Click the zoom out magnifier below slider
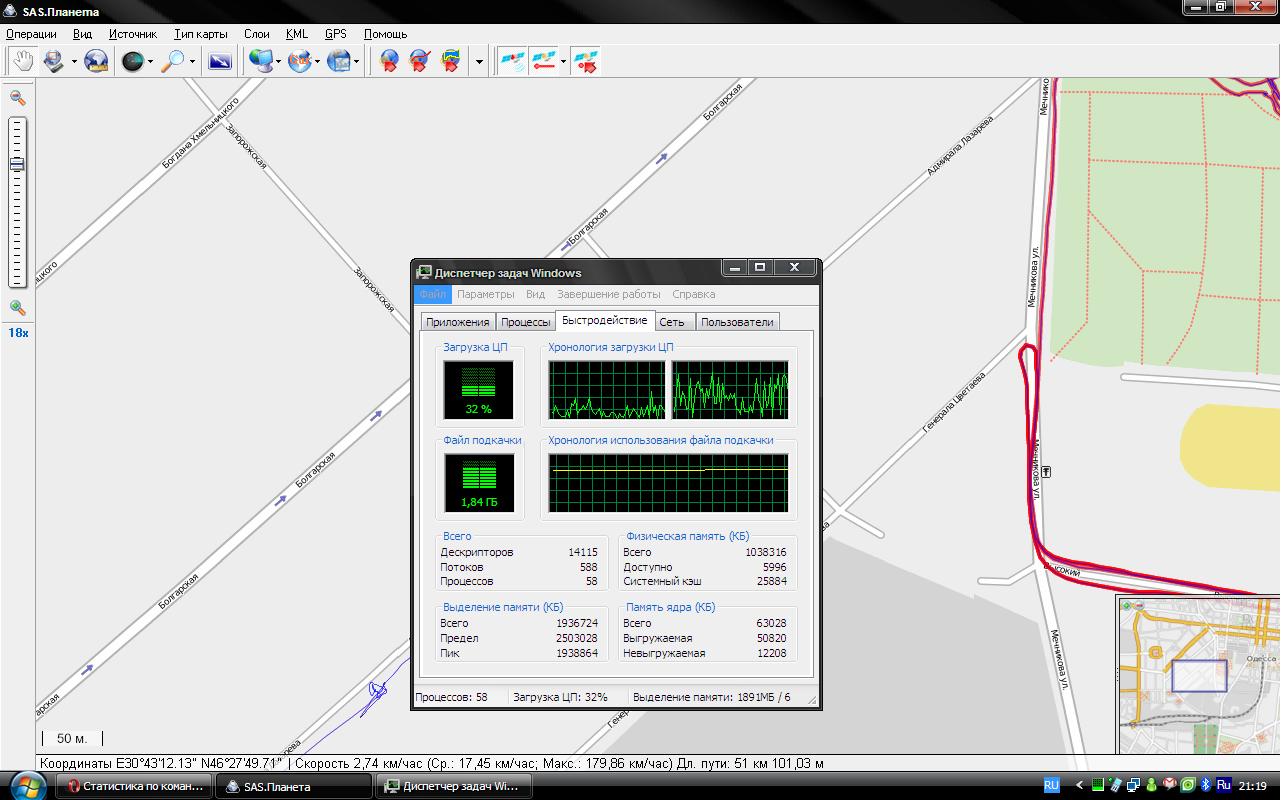The image size is (1283, 800). coord(17,308)
